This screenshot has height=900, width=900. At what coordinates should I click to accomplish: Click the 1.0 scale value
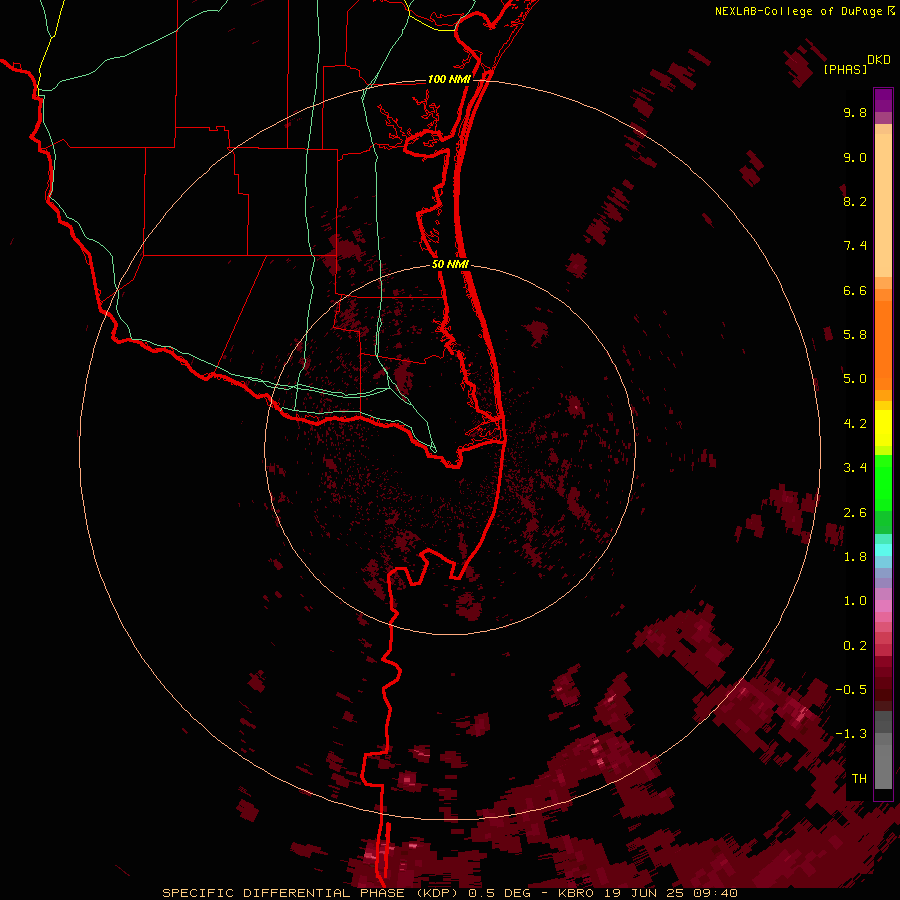(x=855, y=601)
